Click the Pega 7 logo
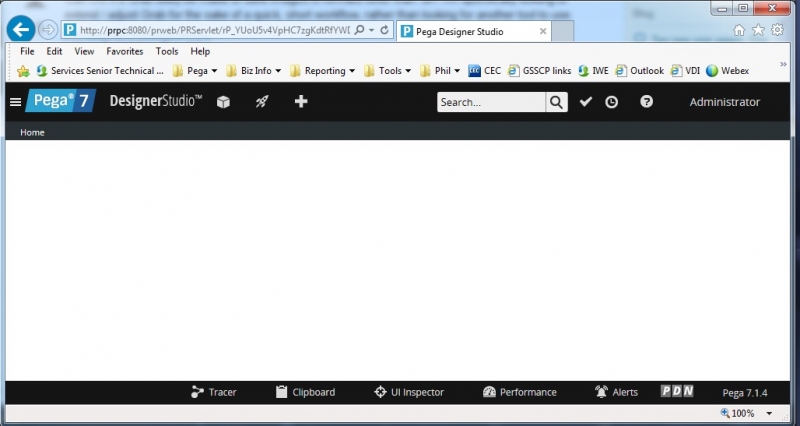The height and width of the screenshot is (426, 800). [x=61, y=101]
